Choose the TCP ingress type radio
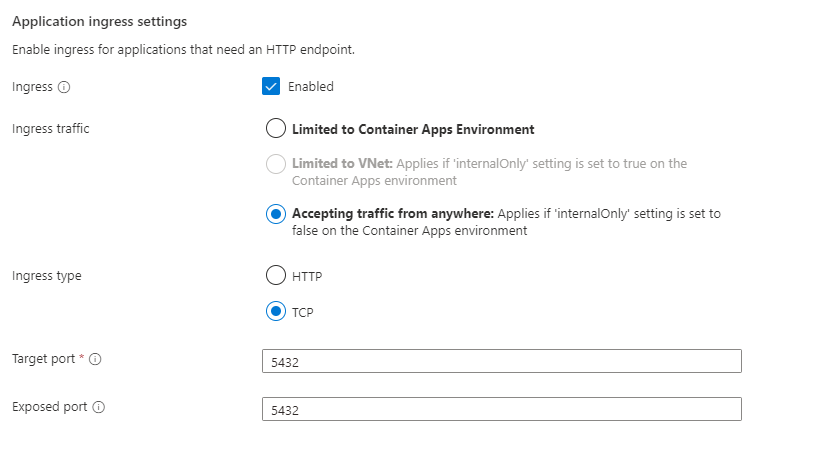Screen dimensions: 830x472 tap(275, 312)
